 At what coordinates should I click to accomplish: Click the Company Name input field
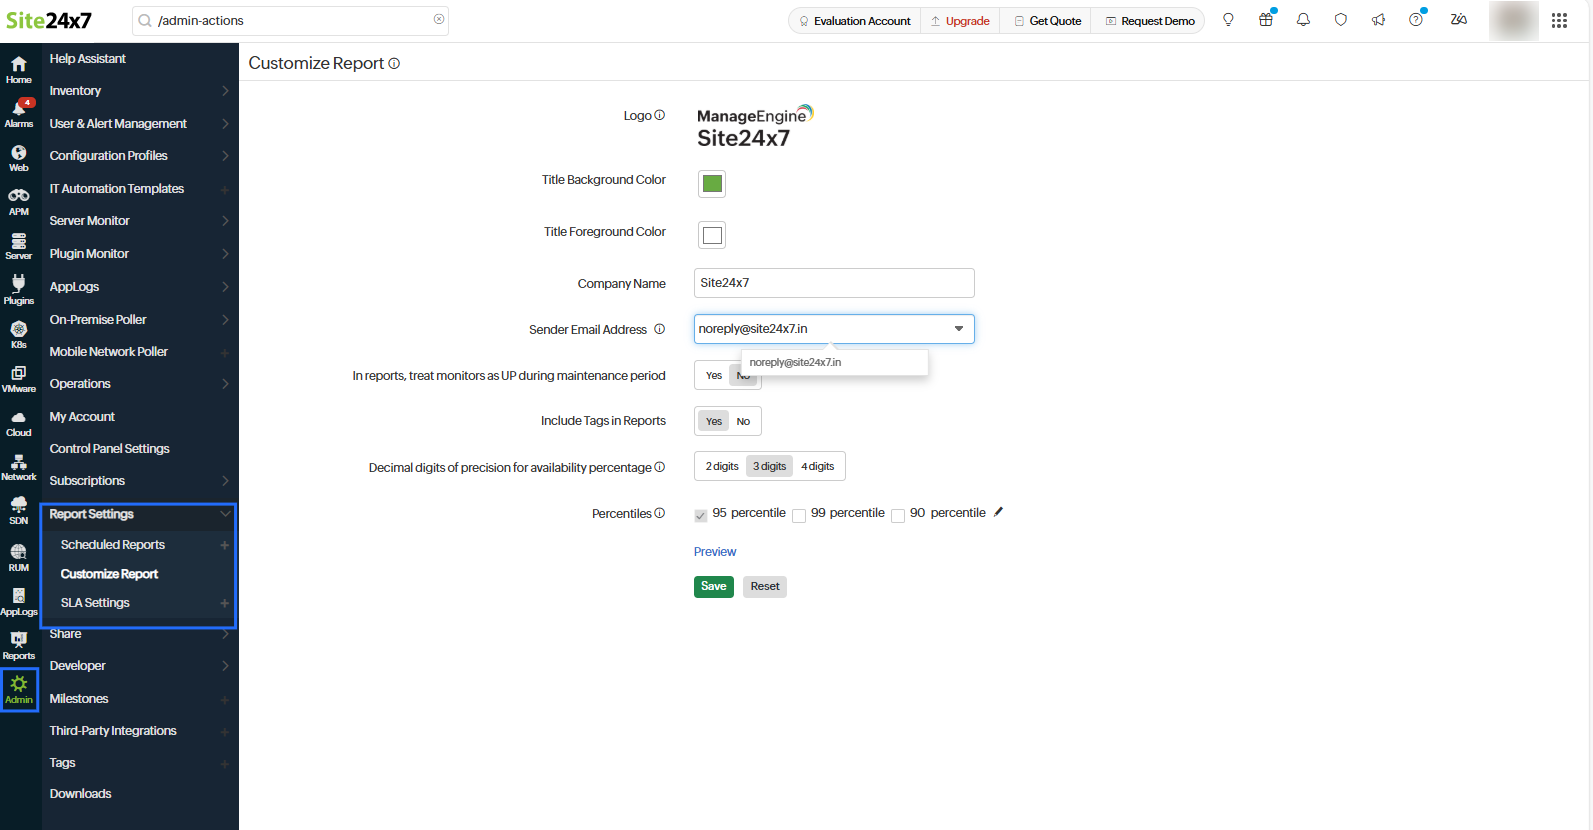click(834, 283)
